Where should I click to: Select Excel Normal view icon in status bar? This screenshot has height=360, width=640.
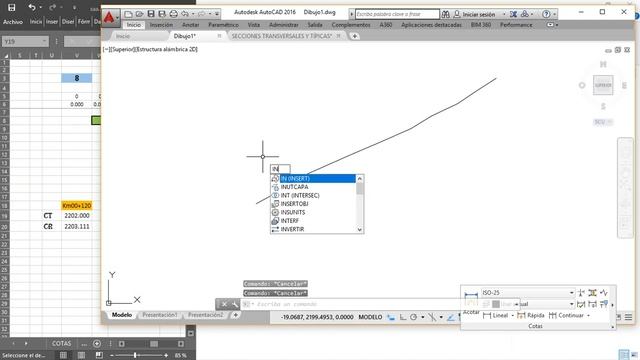(x=63, y=356)
